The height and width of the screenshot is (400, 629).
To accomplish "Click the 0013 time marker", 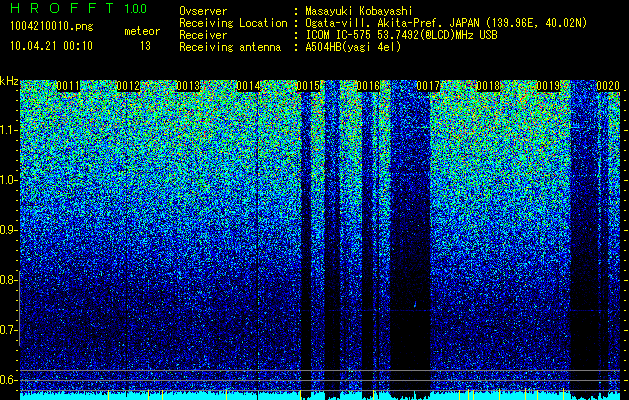I will 188,86.
